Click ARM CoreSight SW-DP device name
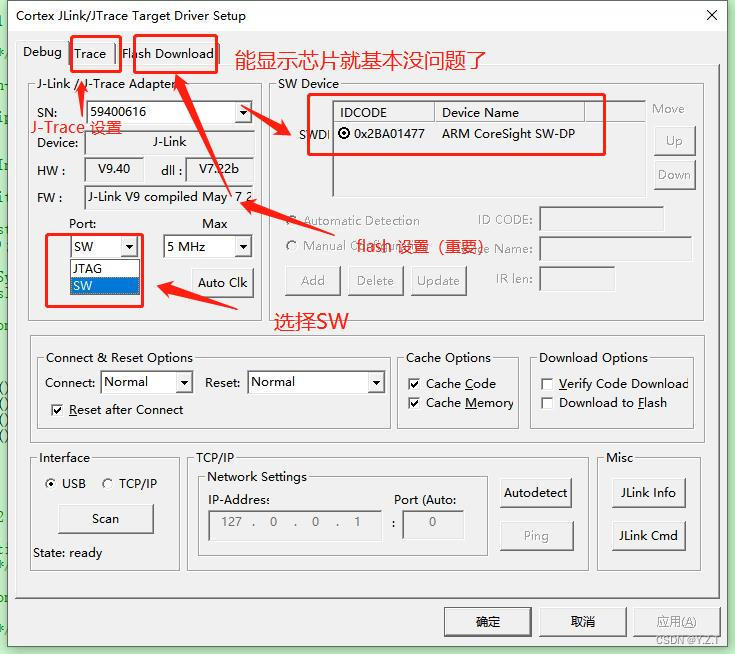Screen dimensions: 735x654 pyautogui.click(x=508, y=134)
